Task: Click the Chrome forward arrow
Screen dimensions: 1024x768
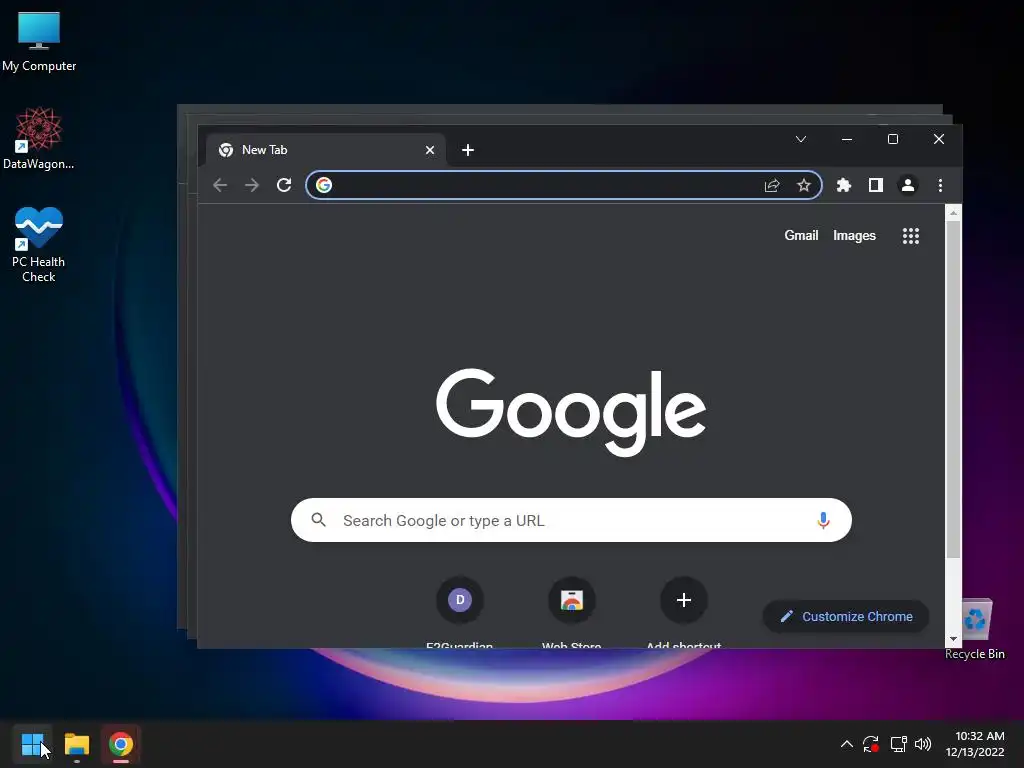Action: [x=252, y=185]
